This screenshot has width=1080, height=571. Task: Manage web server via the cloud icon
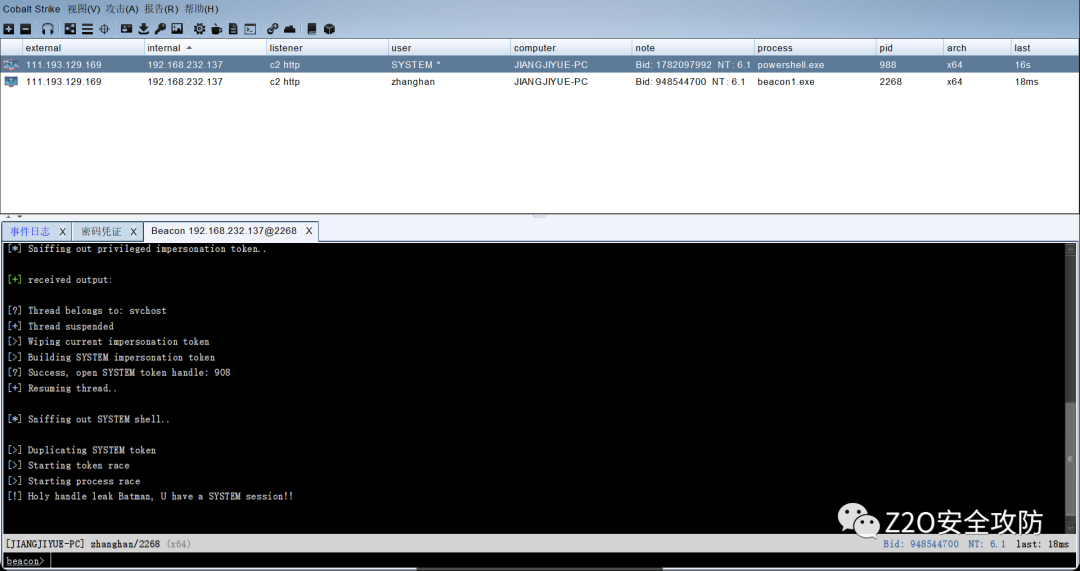(290, 29)
